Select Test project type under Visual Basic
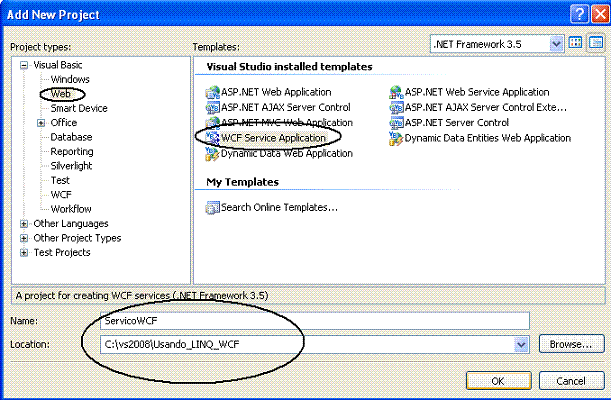Viewport: 611px width, 400px height. [x=60, y=180]
